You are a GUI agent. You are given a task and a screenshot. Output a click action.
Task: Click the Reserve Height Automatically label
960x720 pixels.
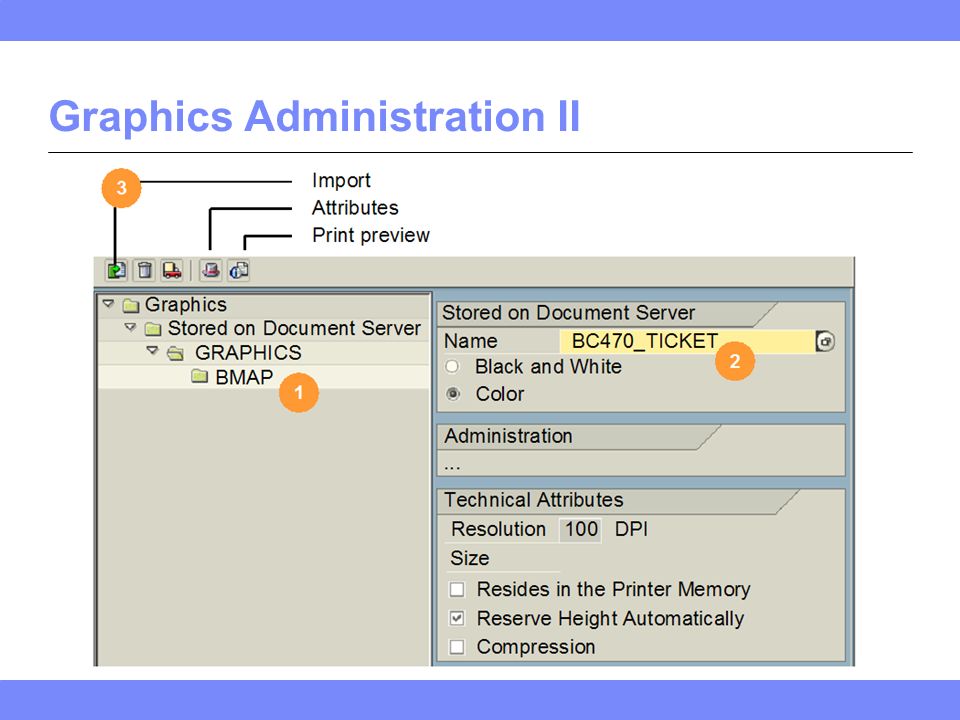click(610, 618)
